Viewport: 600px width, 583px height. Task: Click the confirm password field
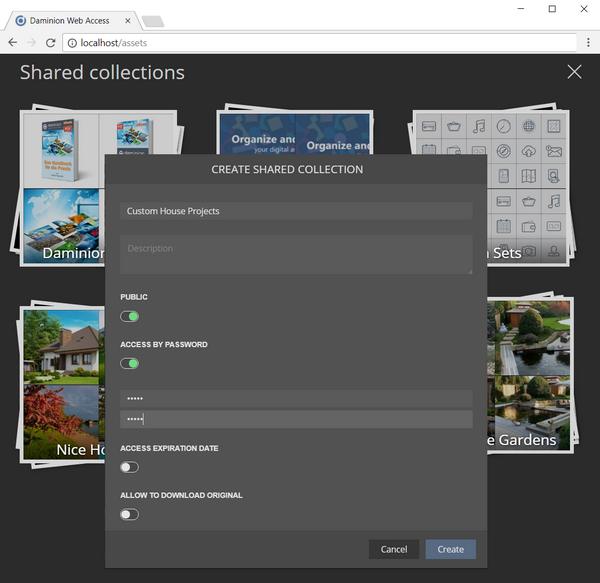[296, 419]
